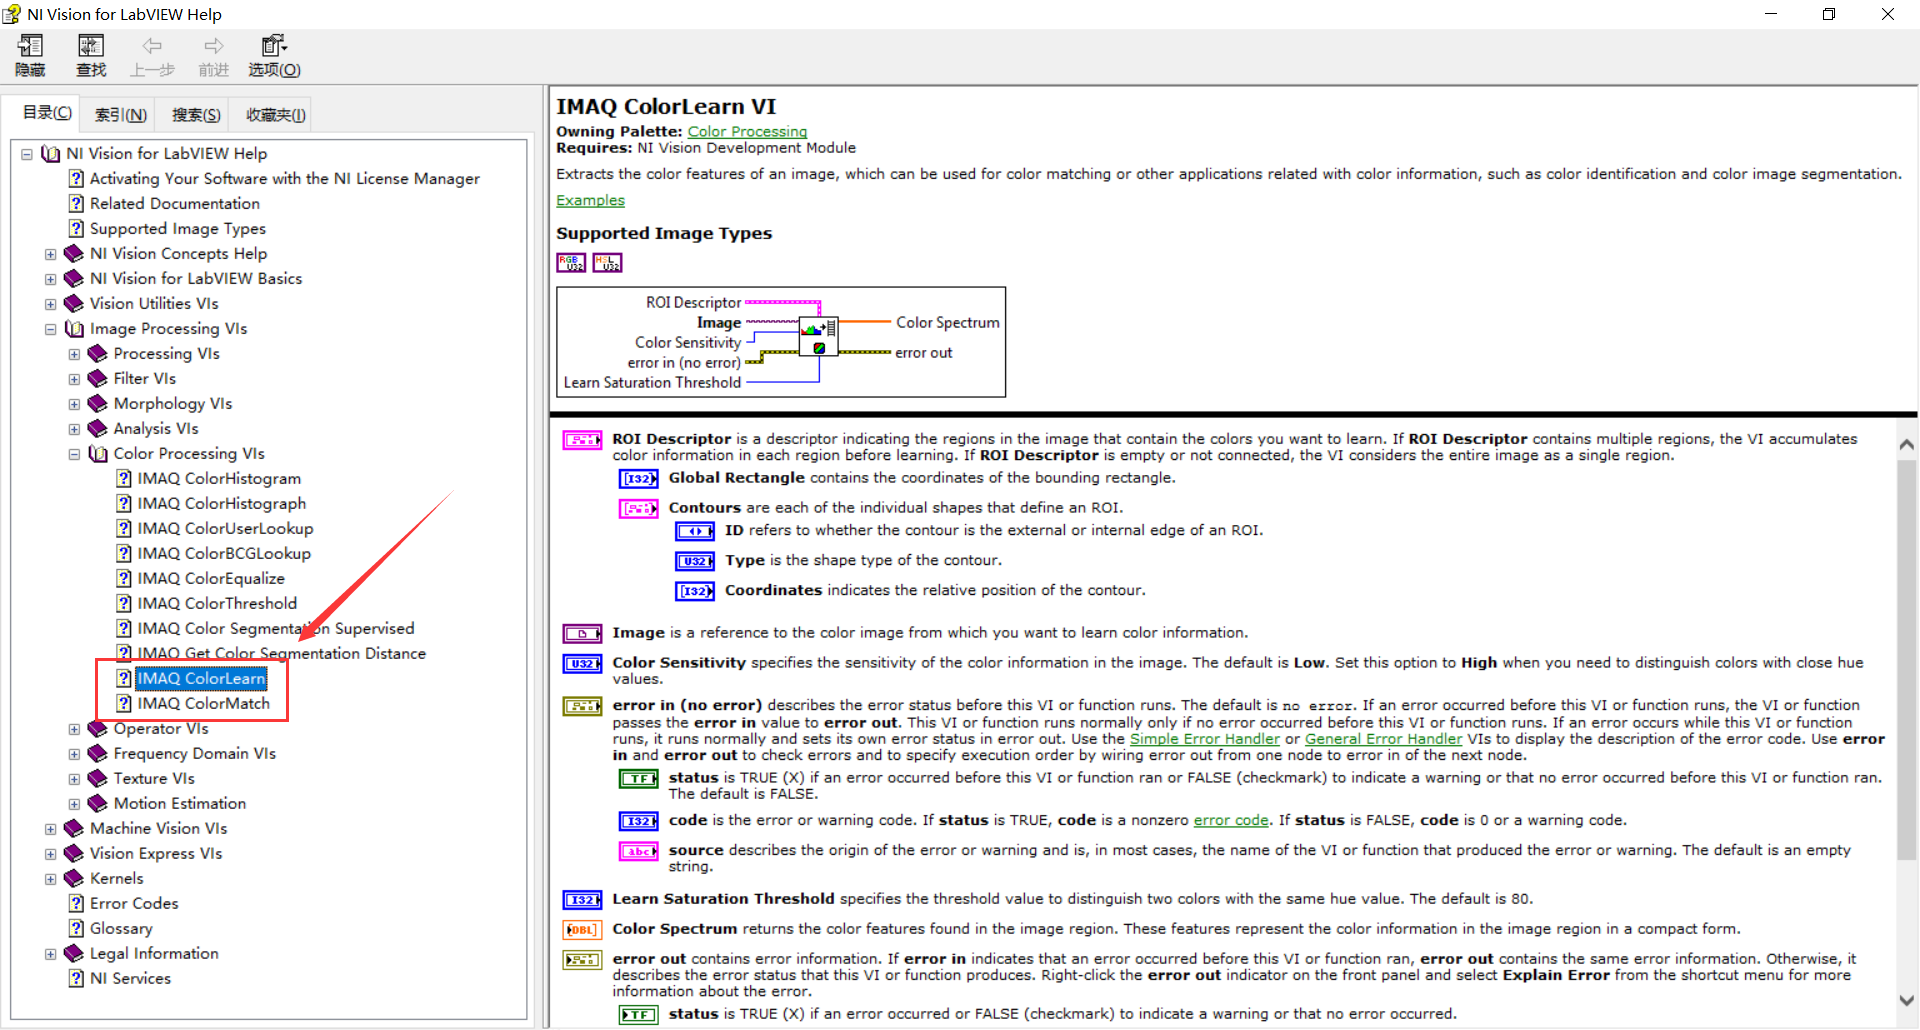
Task: Click the Learn Saturation Threshold I32 icon
Action: pyautogui.click(x=582, y=901)
